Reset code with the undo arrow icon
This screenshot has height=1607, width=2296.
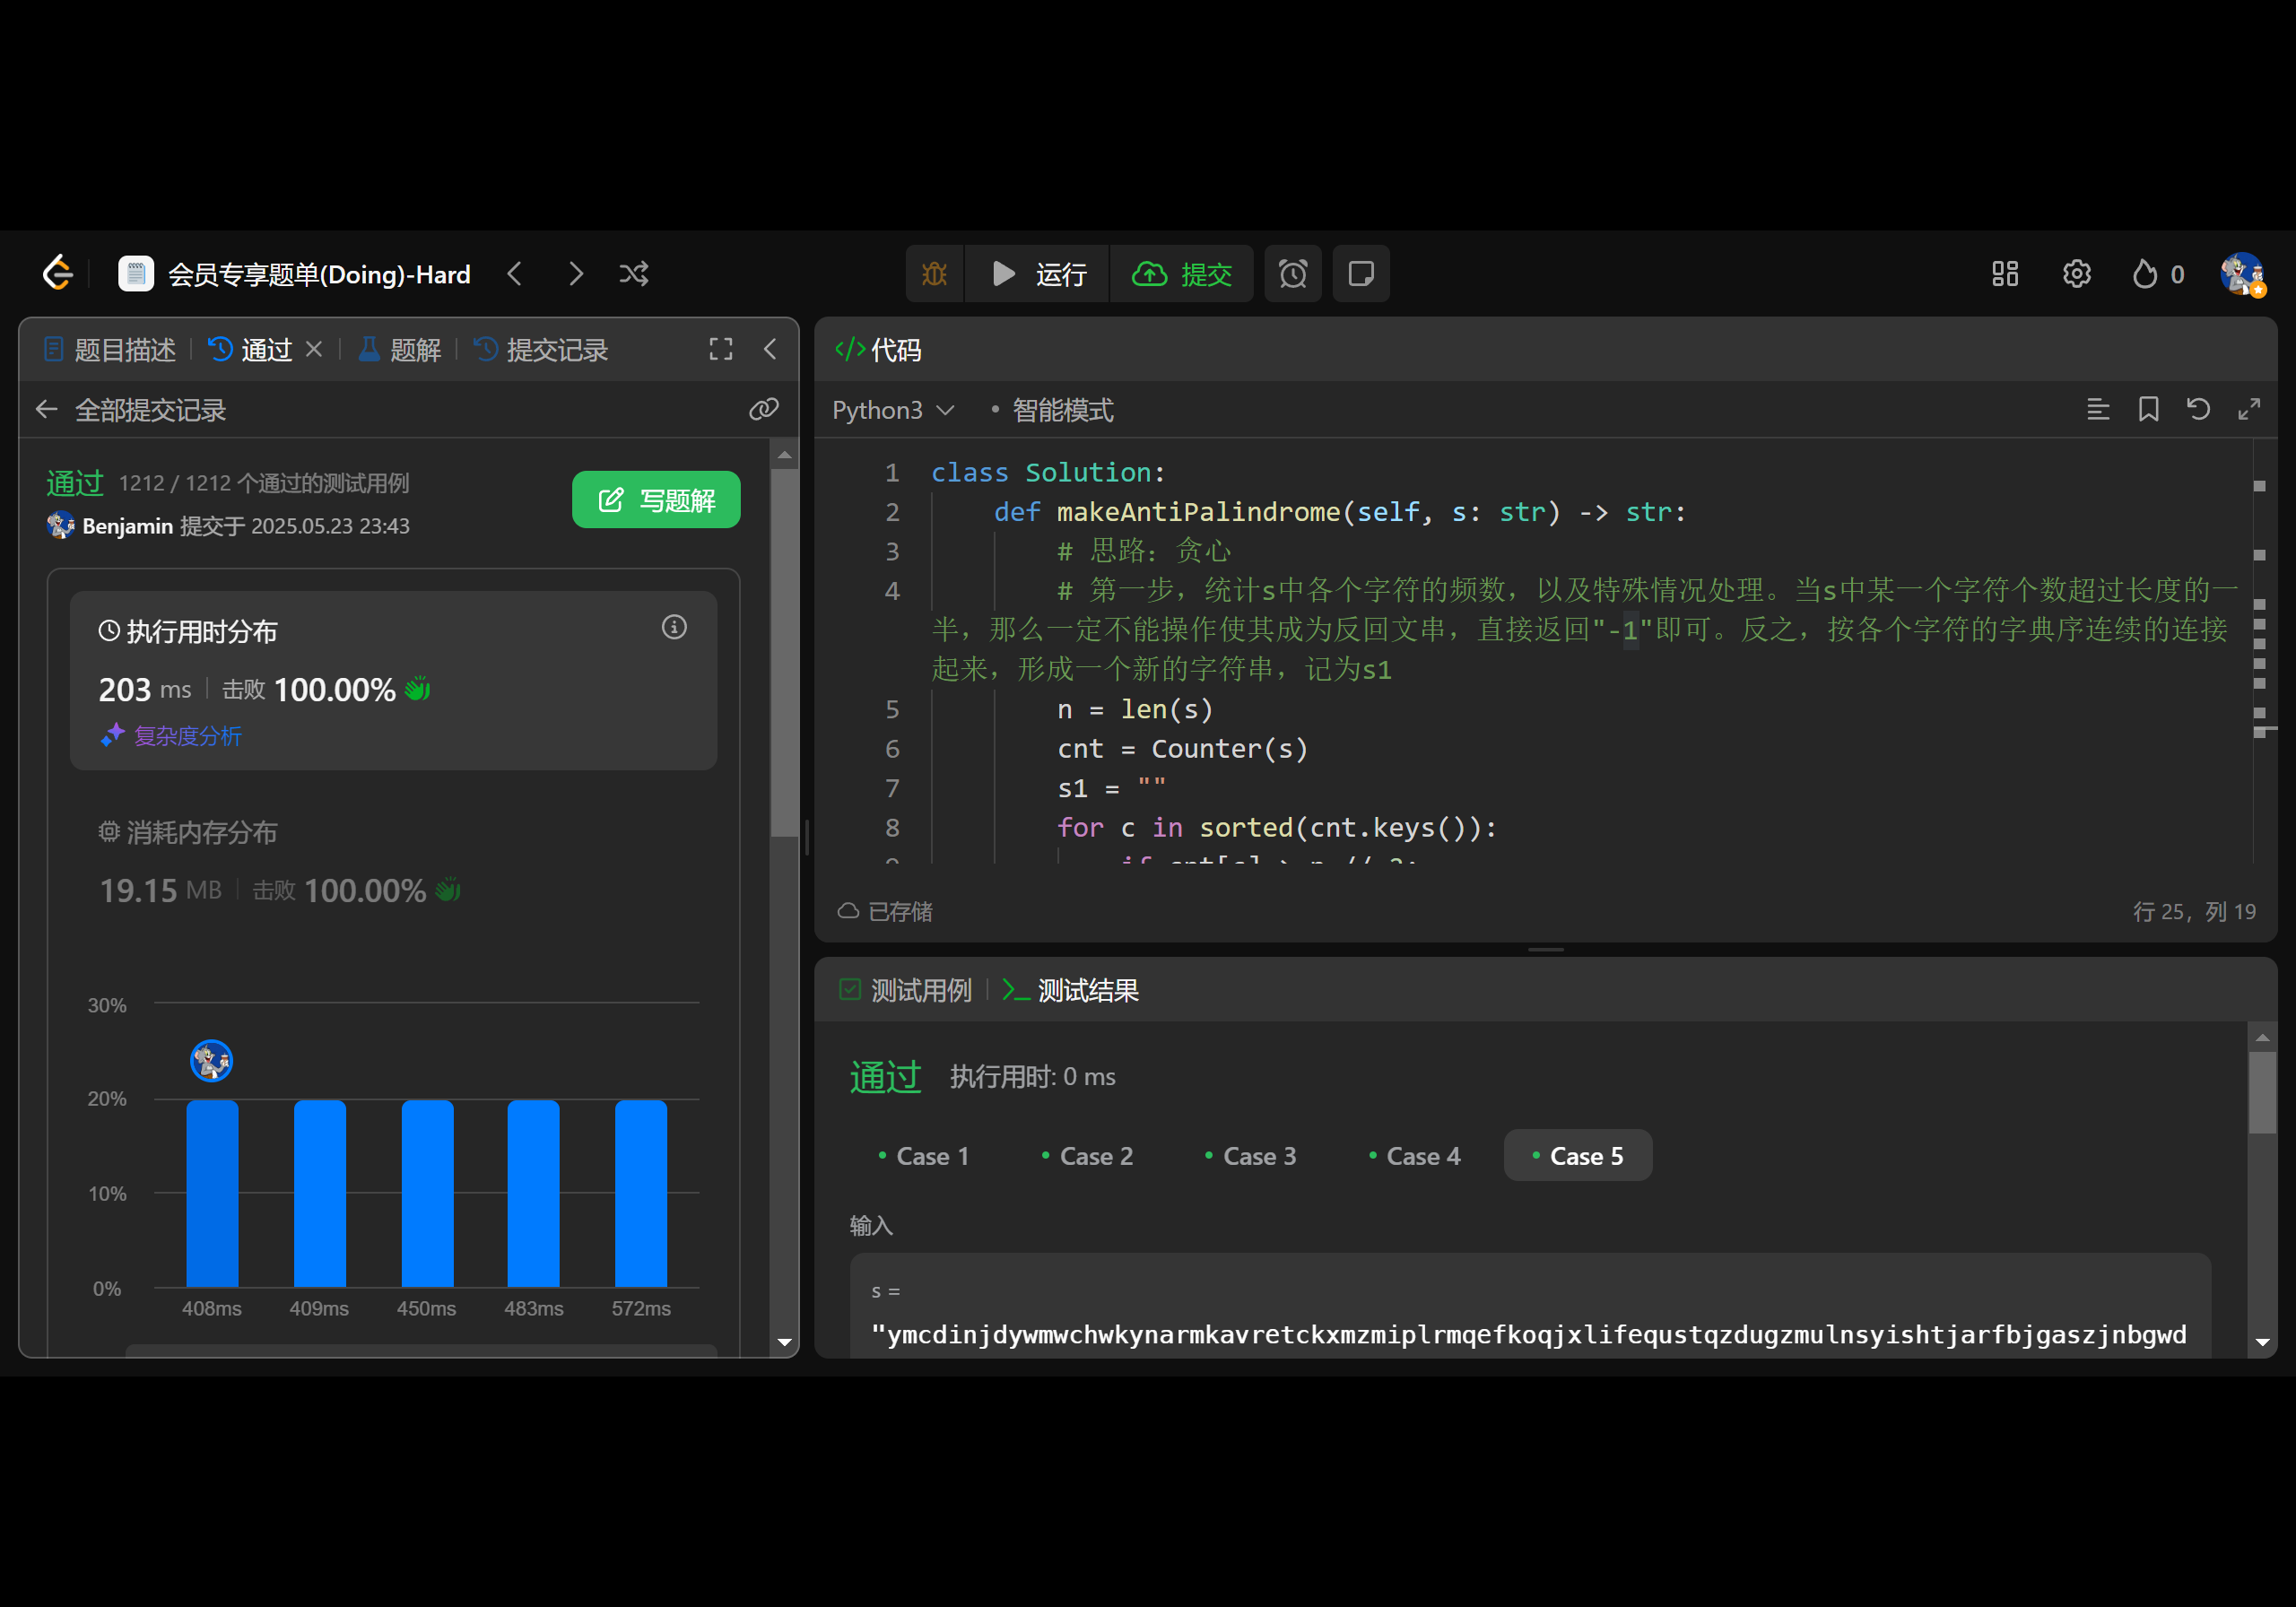[2198, 409]
